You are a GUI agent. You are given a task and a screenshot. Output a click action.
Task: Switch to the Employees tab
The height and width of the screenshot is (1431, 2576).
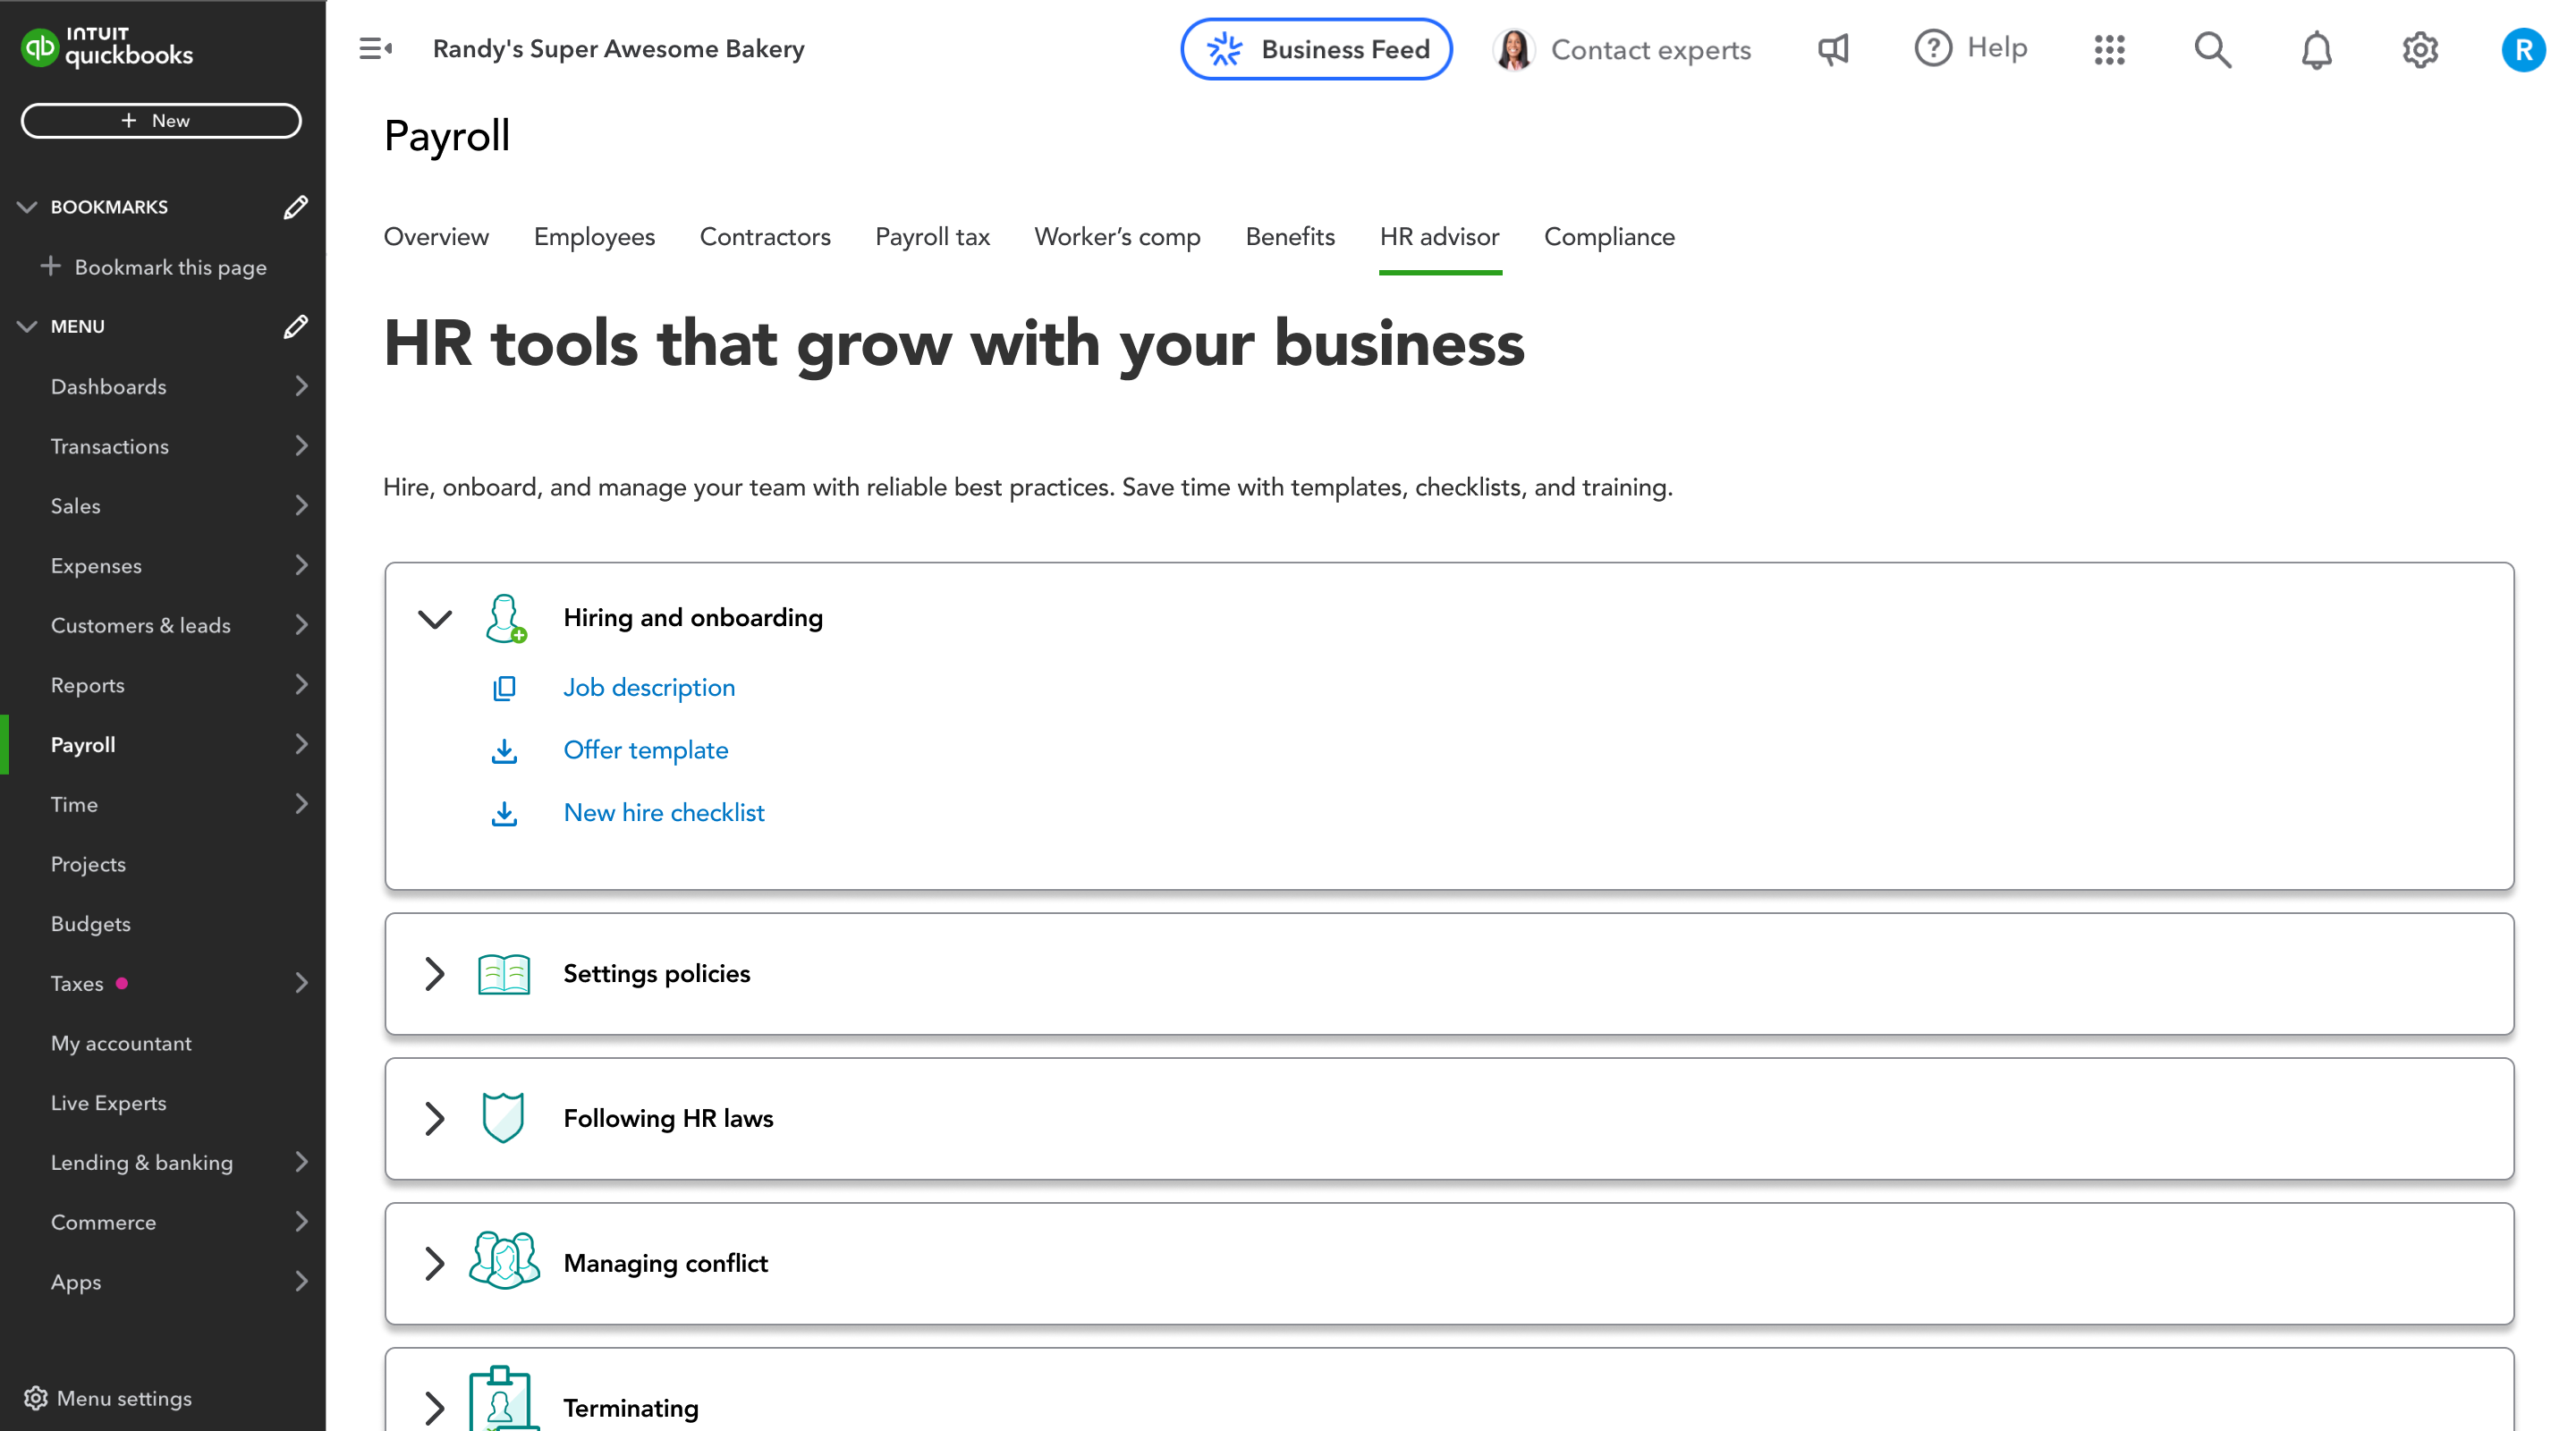pos(594,237)
